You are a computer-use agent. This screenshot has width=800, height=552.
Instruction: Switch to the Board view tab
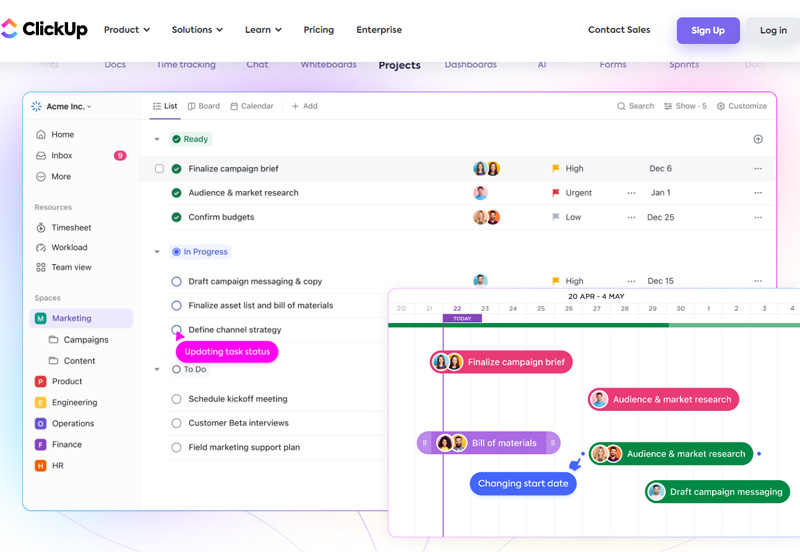(x=204, y=106)
